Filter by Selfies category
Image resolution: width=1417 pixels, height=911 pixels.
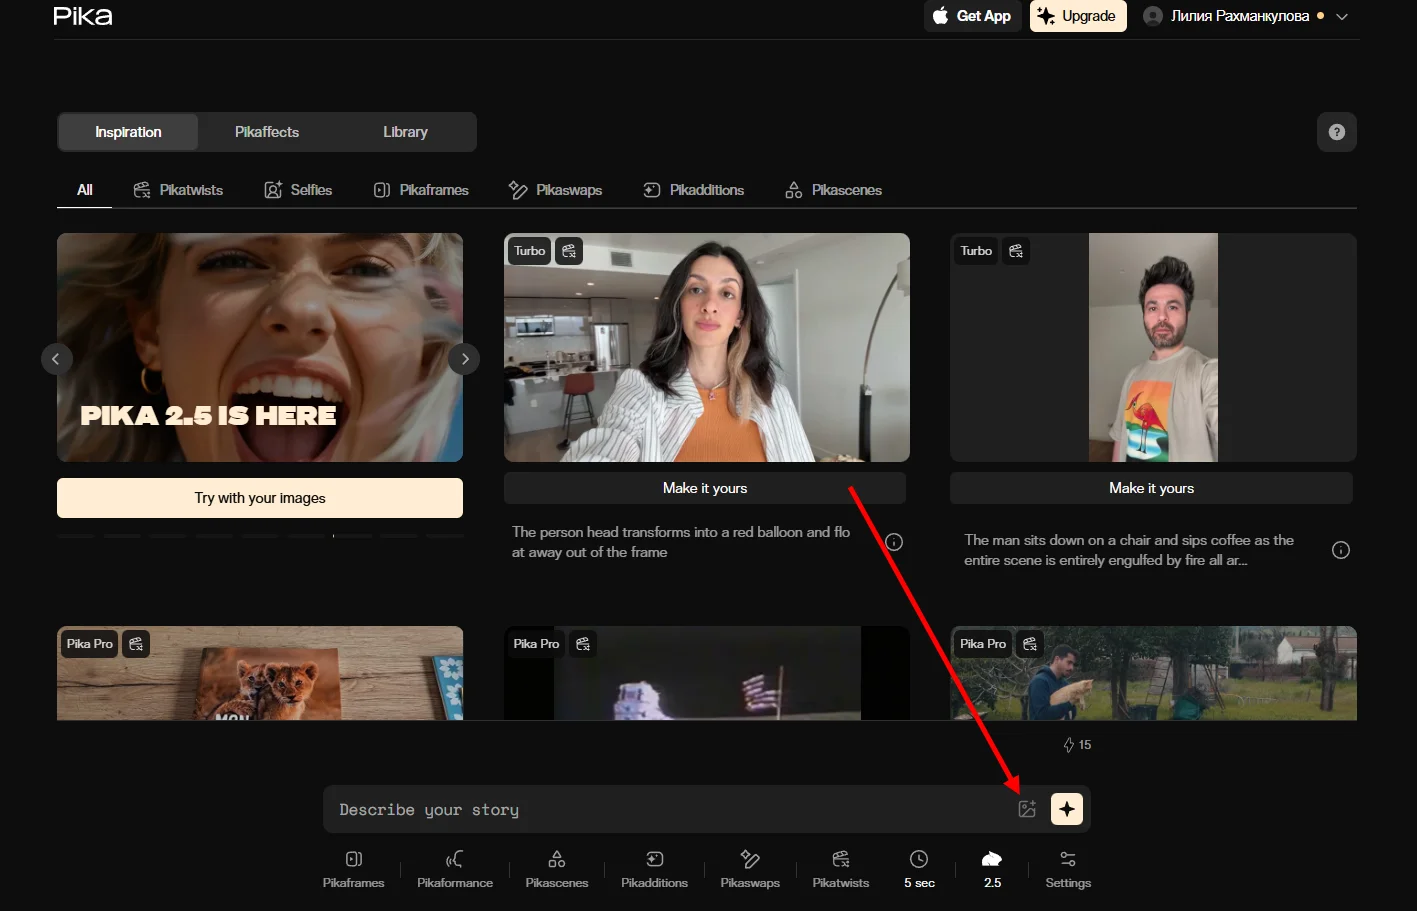pyautogui.click(x=298, y=190)
